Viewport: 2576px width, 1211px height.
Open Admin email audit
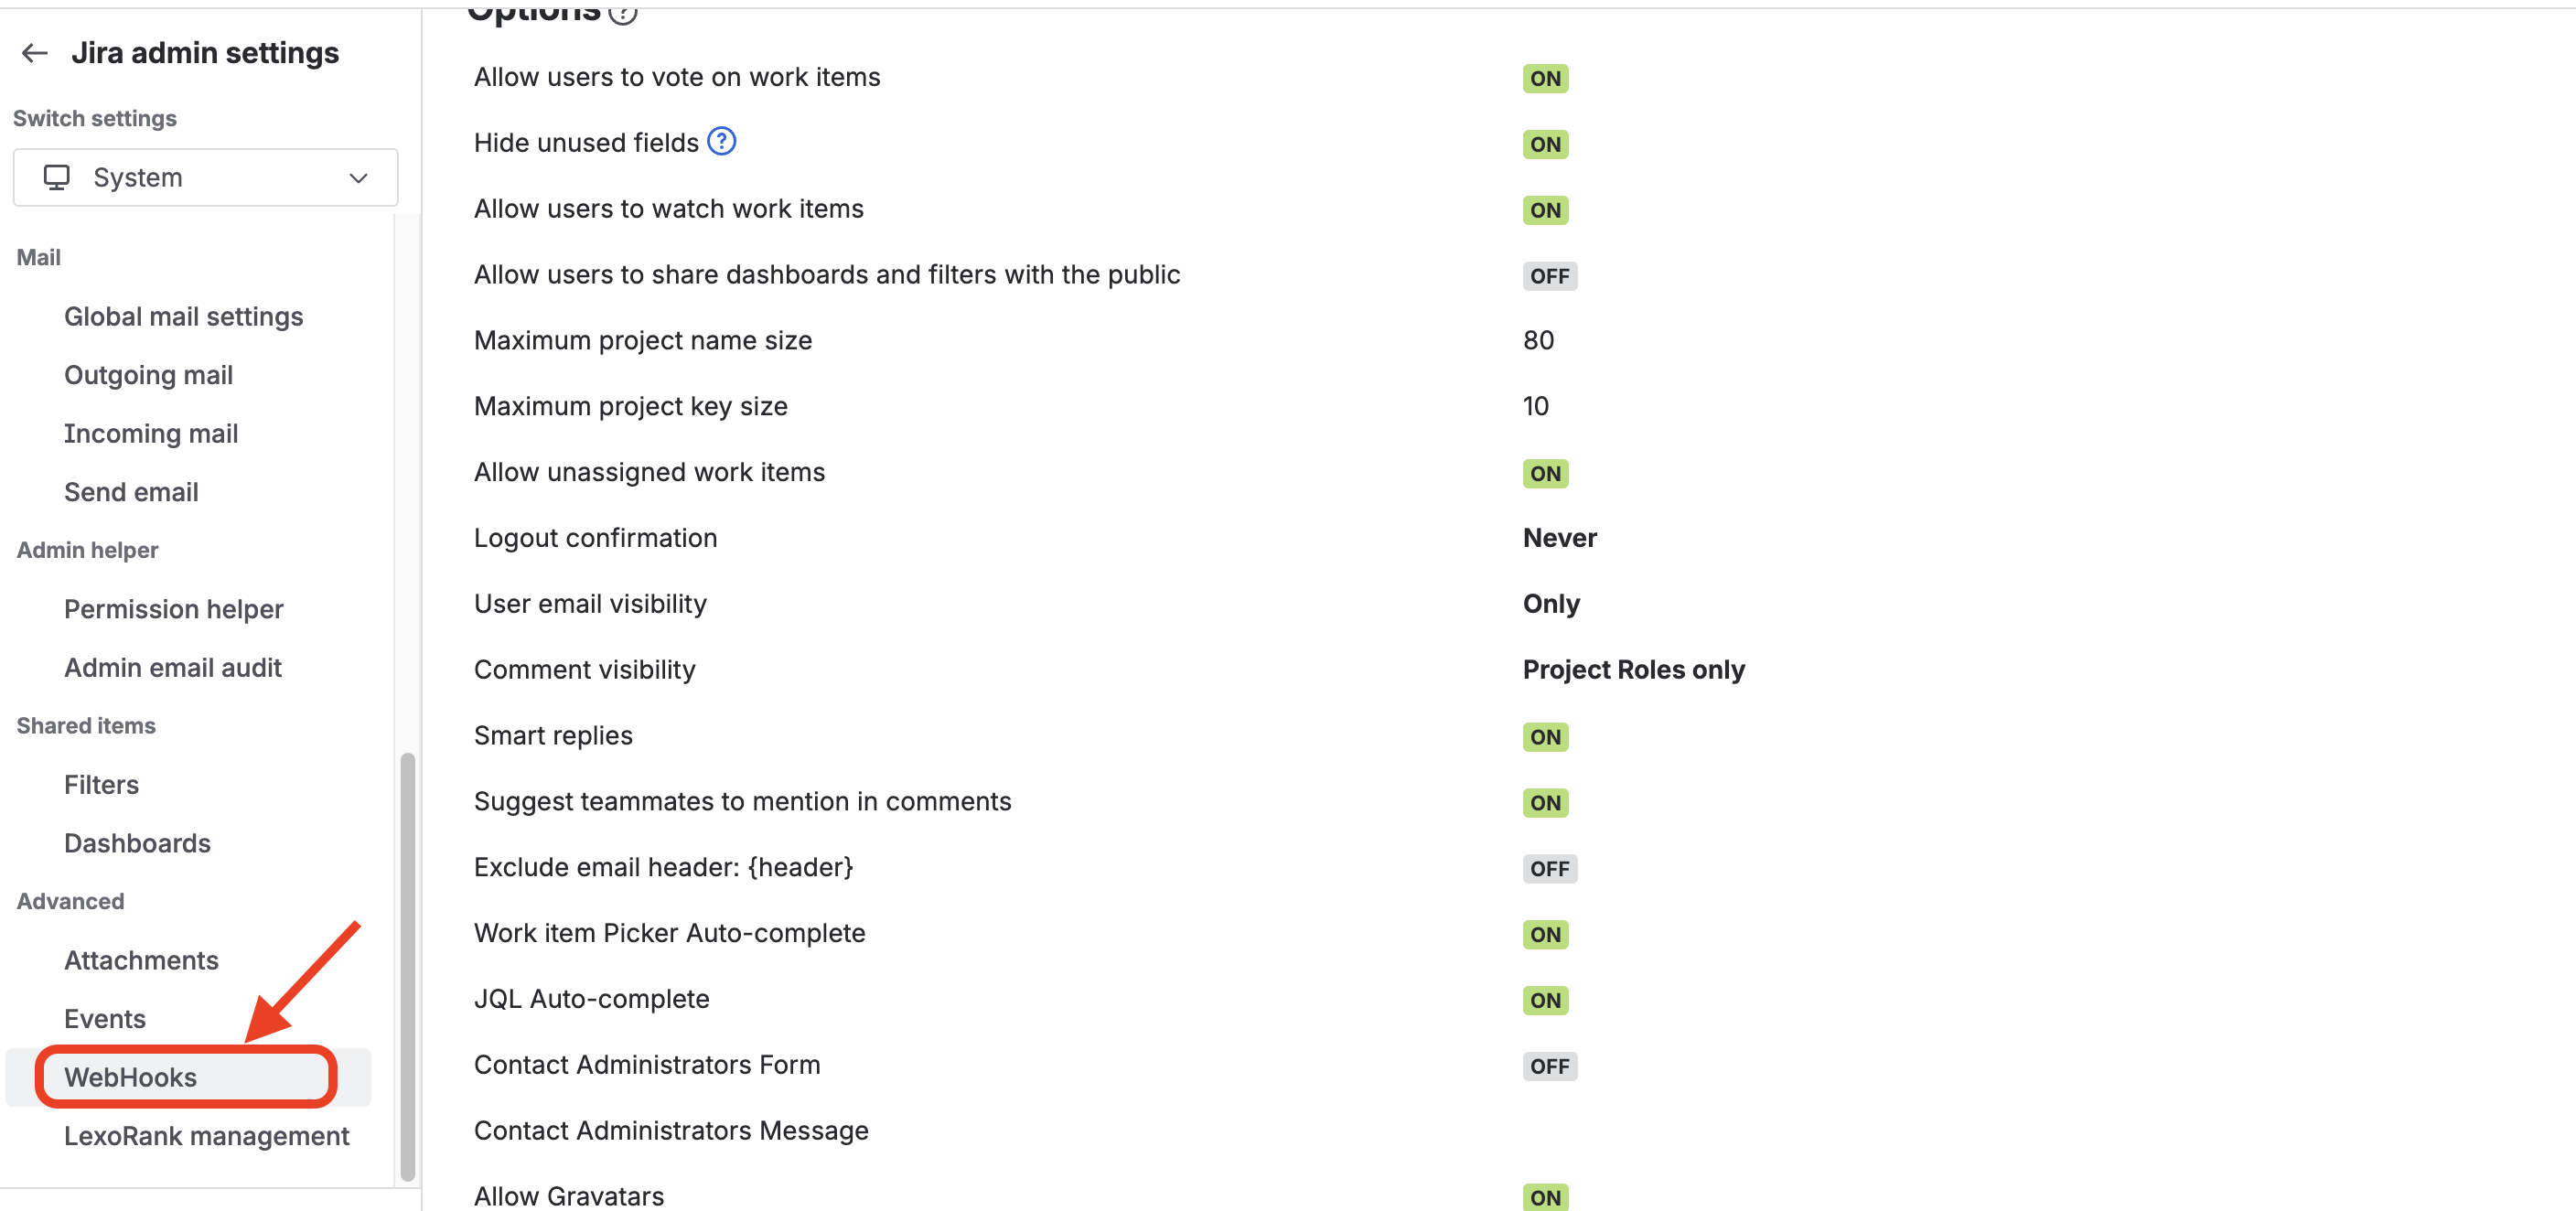click(x=172, y=668)
